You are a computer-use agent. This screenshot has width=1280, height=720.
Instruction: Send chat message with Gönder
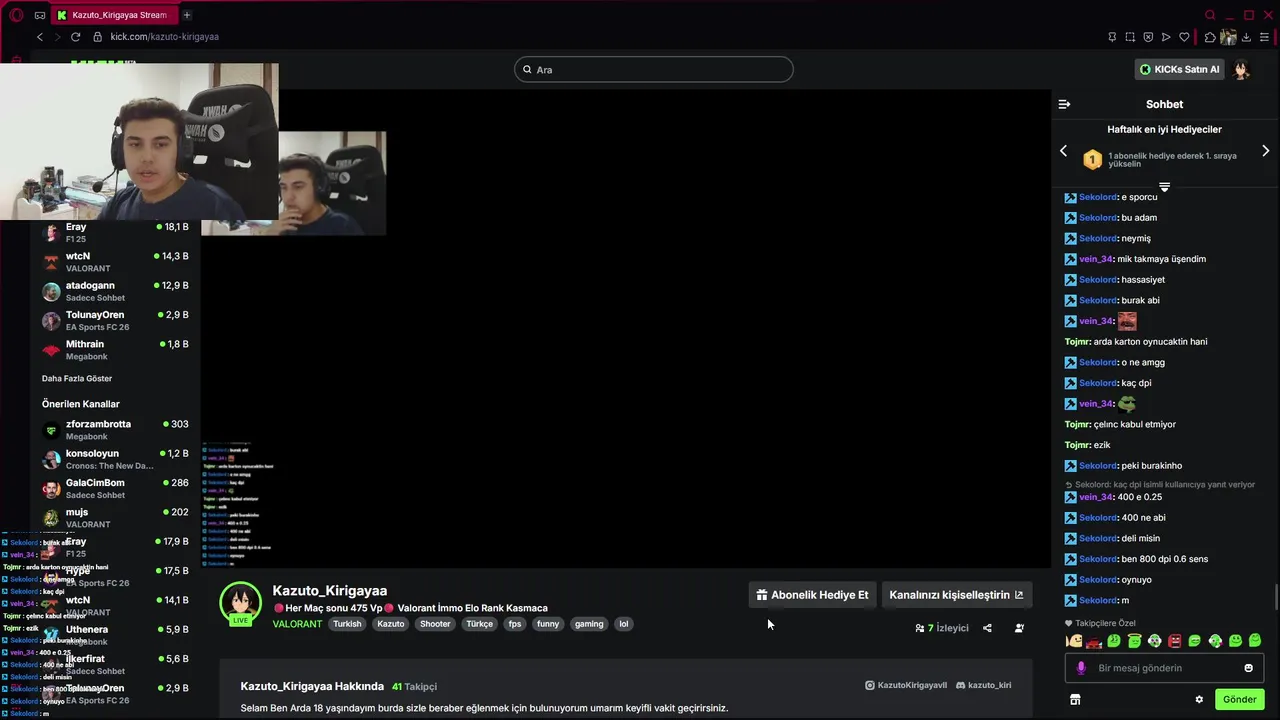[x=1239, y=699]
